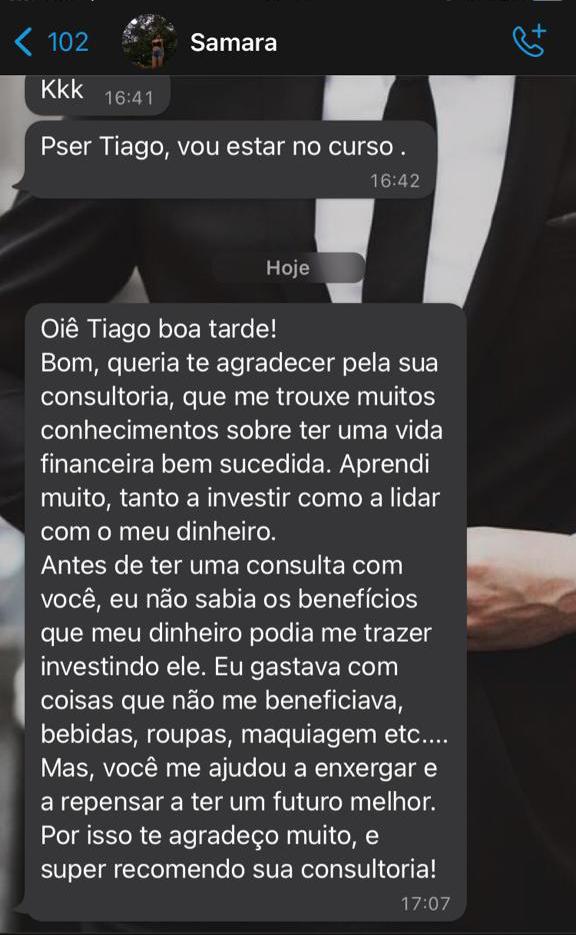Tap the 102 unread chats counter
Screen dimensions: 576x935
pos(68,42)
